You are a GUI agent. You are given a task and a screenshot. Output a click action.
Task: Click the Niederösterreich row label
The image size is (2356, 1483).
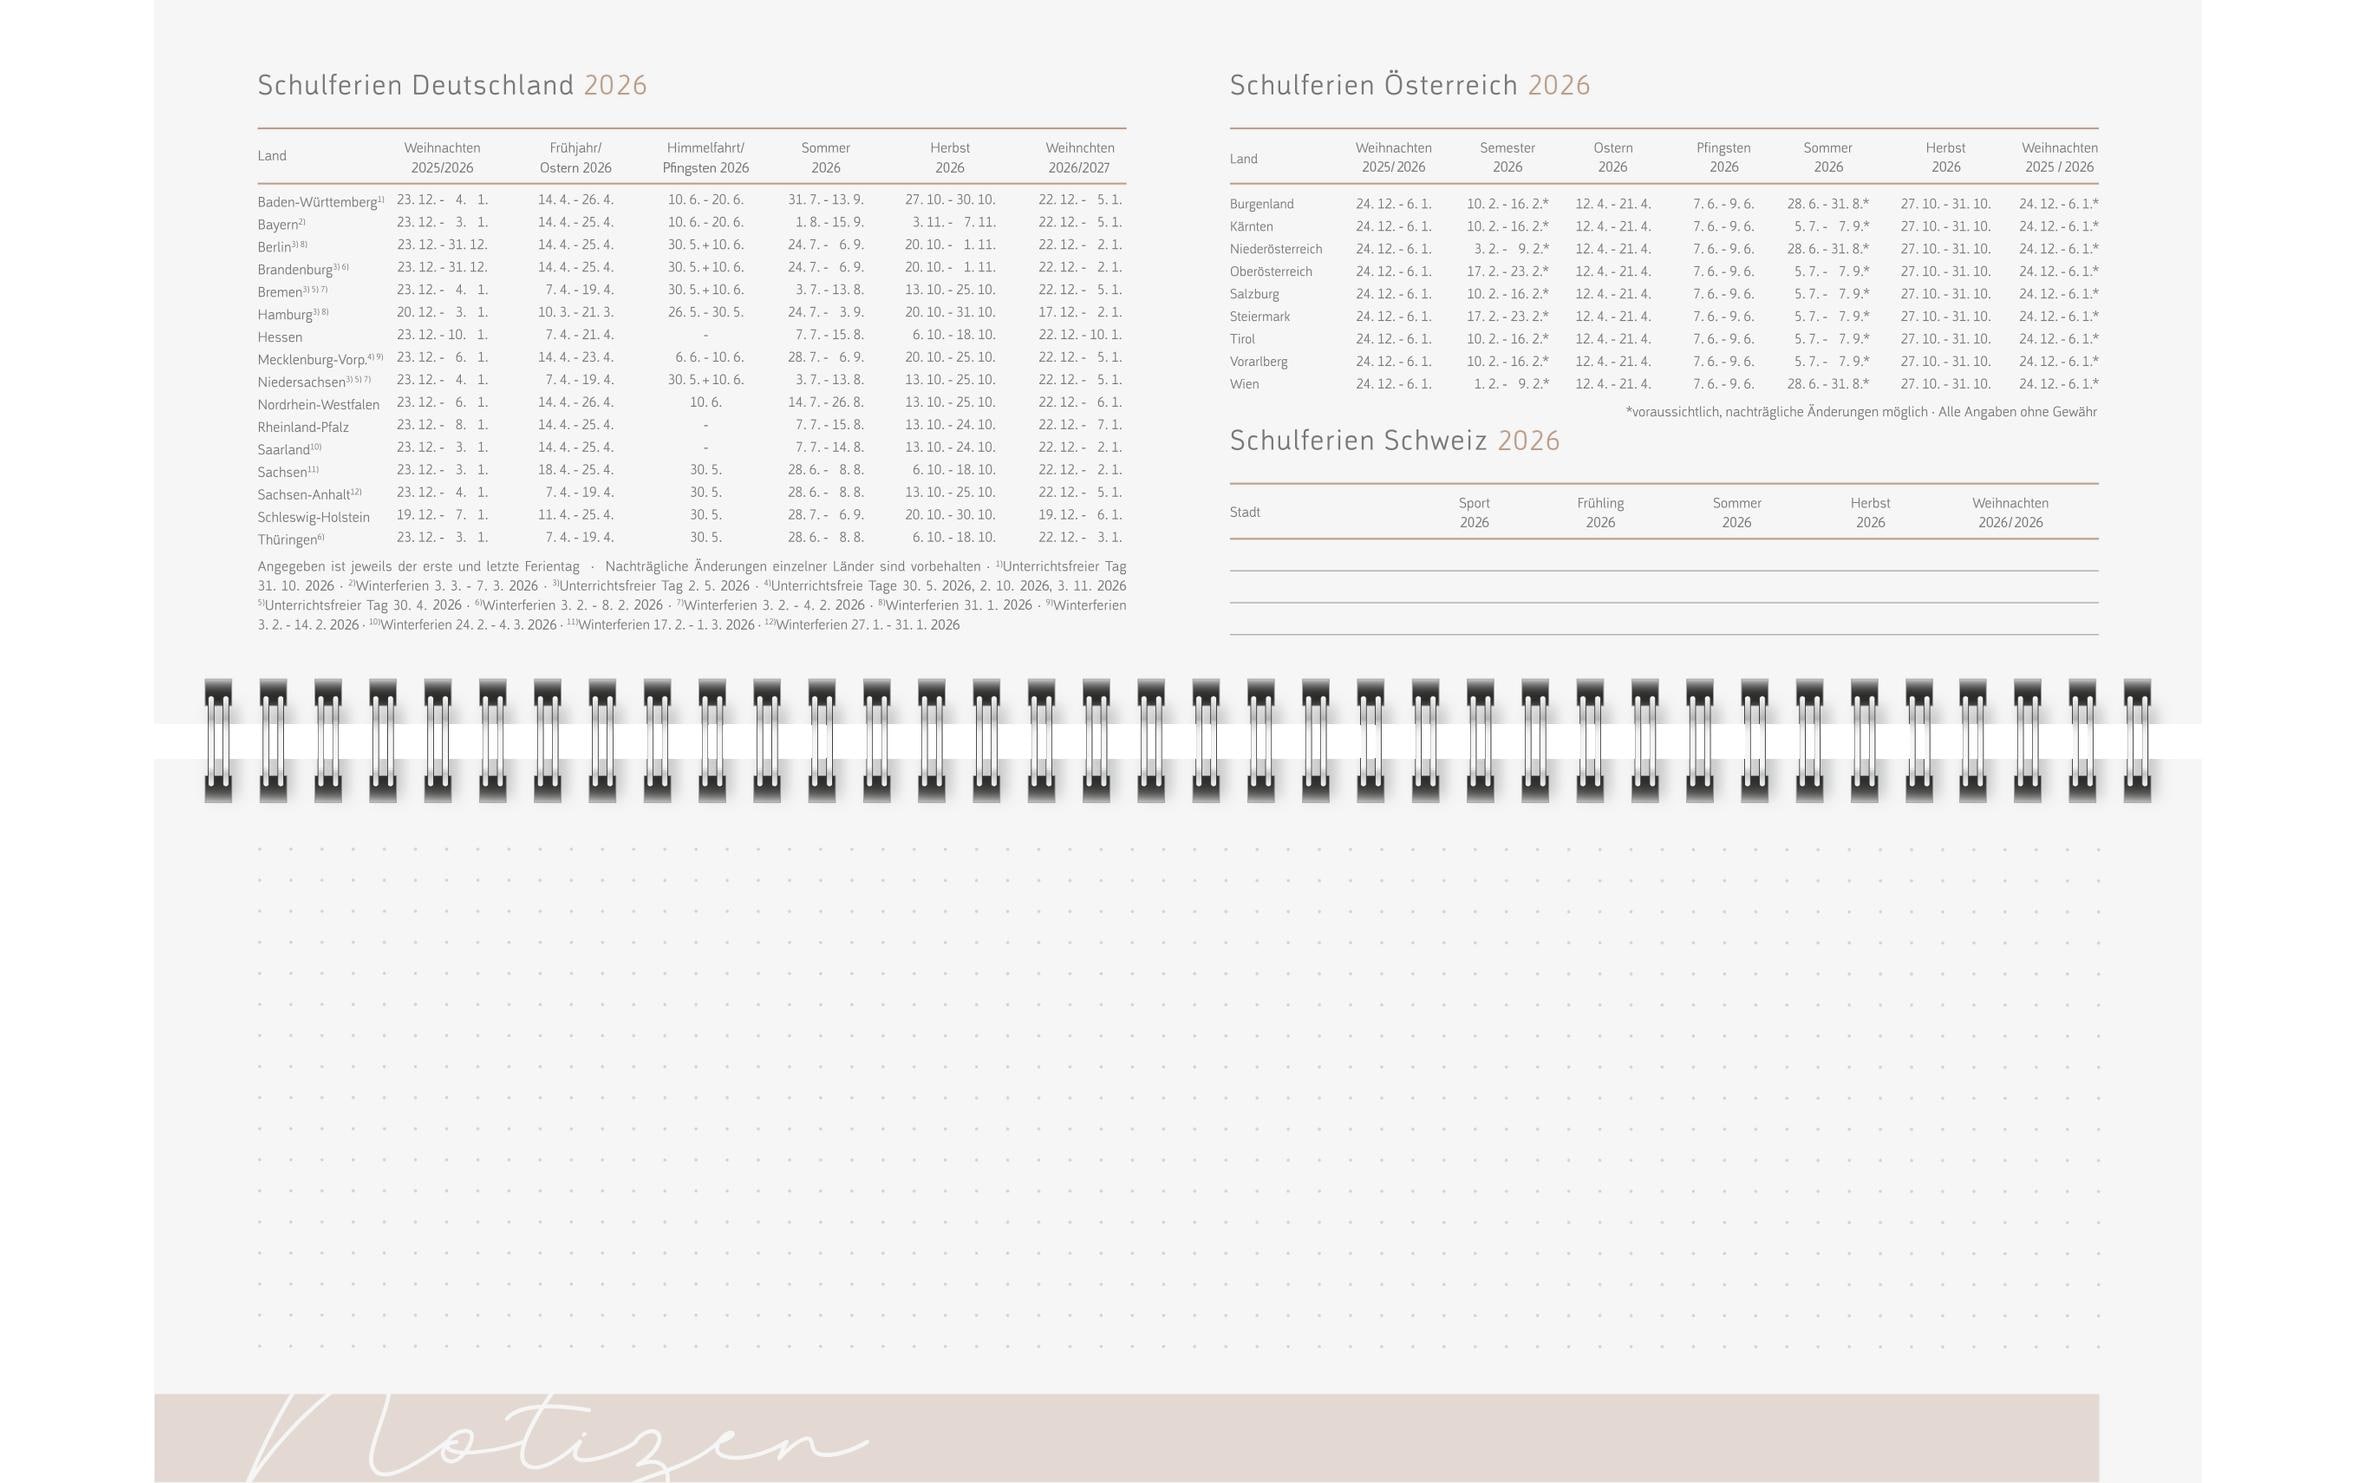1275,249
